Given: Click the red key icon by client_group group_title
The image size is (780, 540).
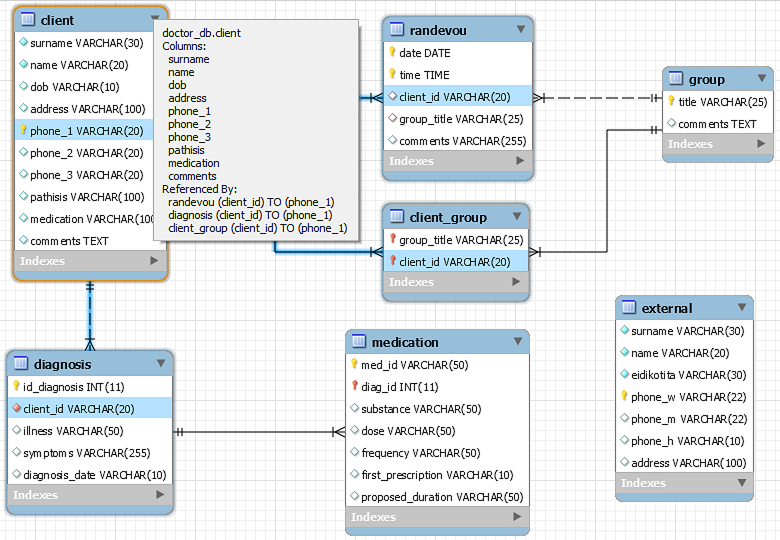Looking at the screenshot, I should (x=392, y=239).
